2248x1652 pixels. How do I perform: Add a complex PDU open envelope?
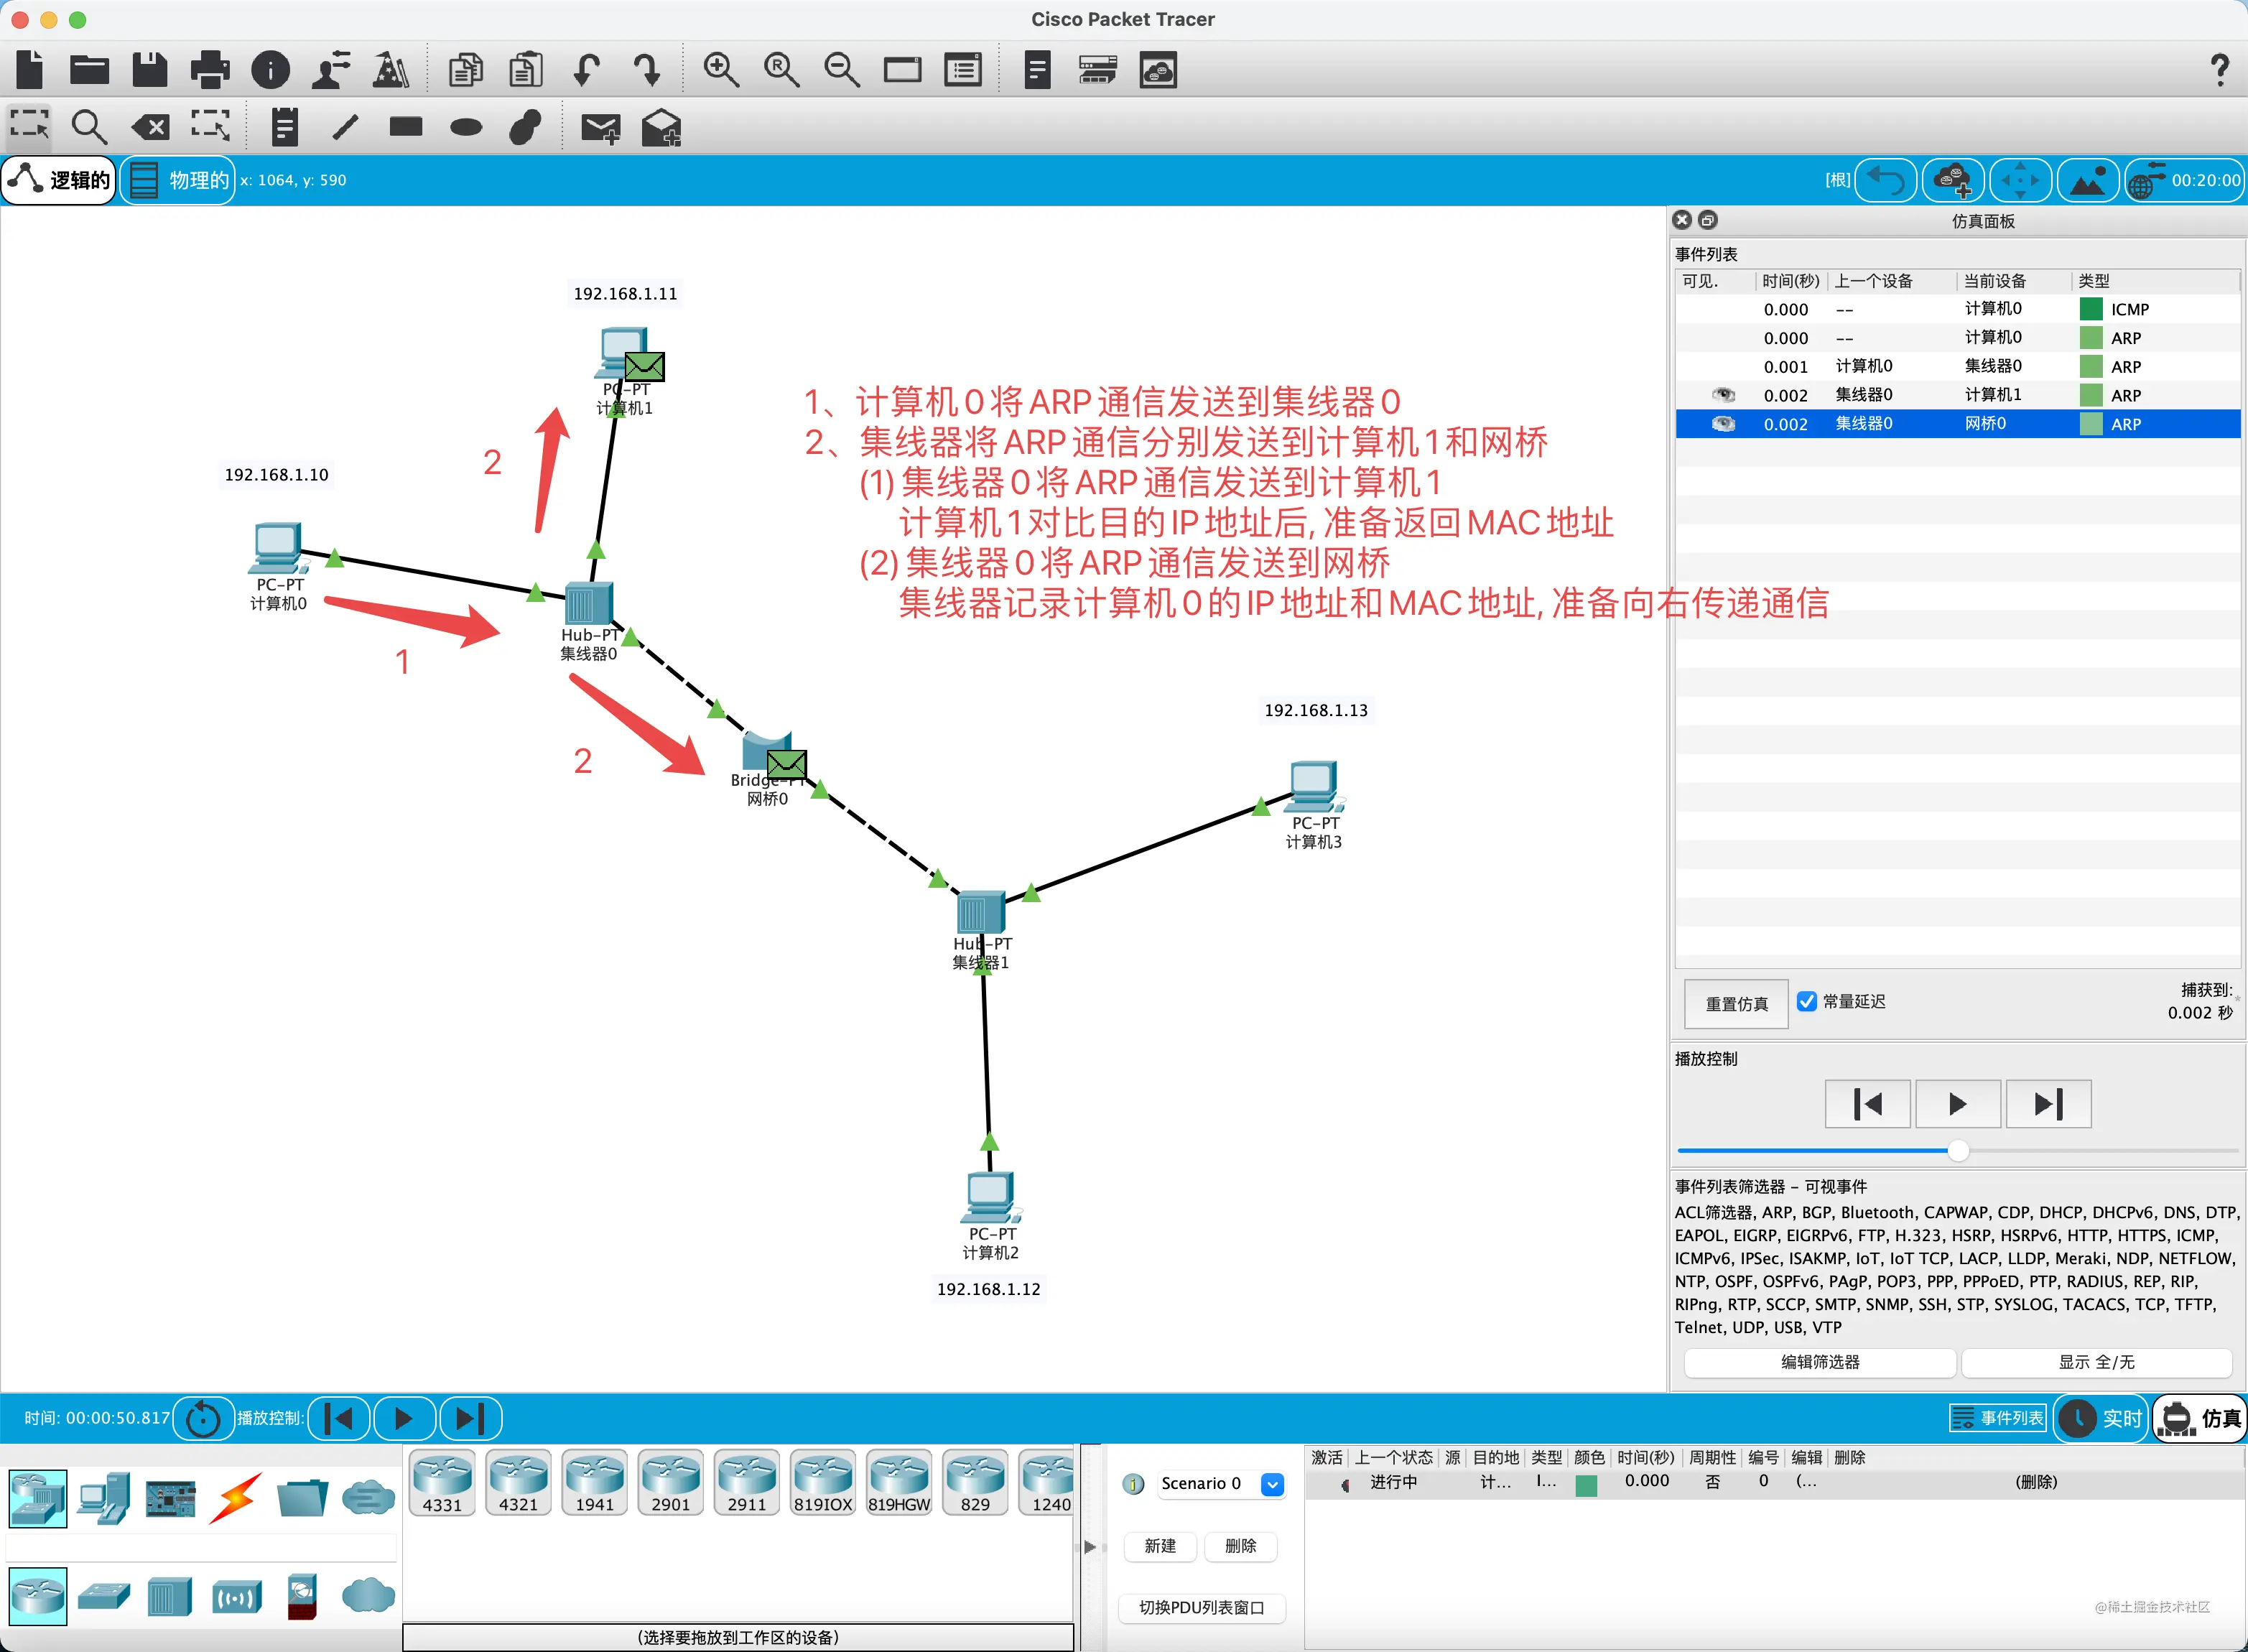tap(661, 127)
